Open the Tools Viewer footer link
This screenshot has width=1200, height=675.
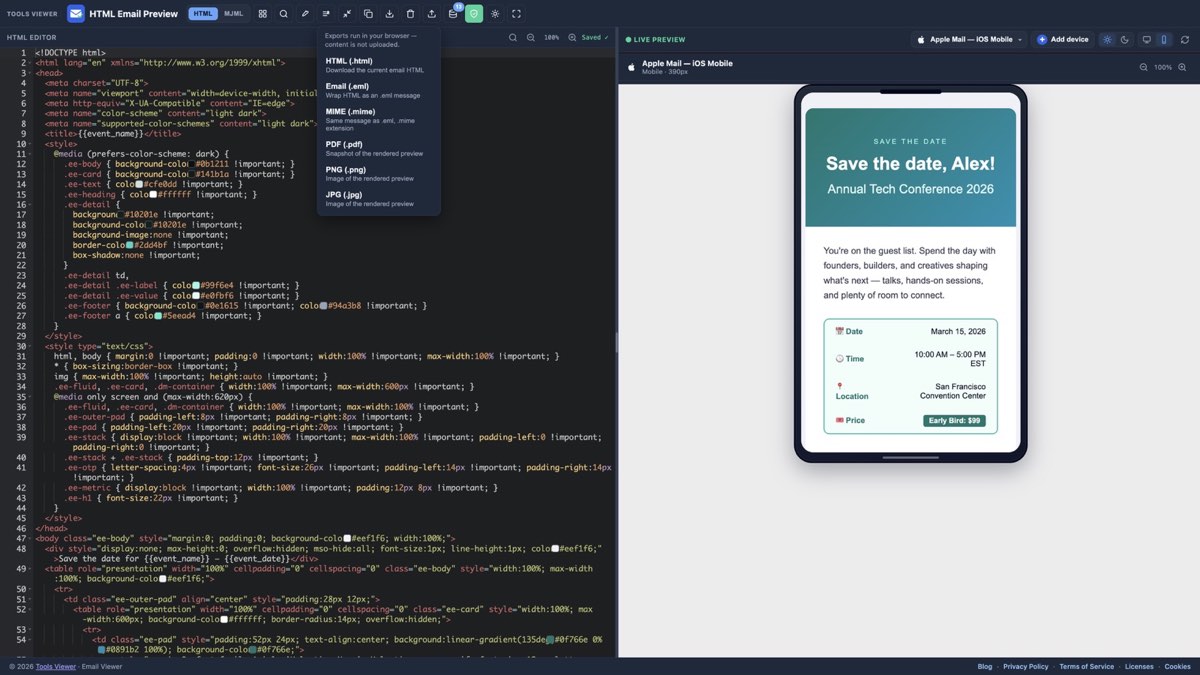[57, 666]
